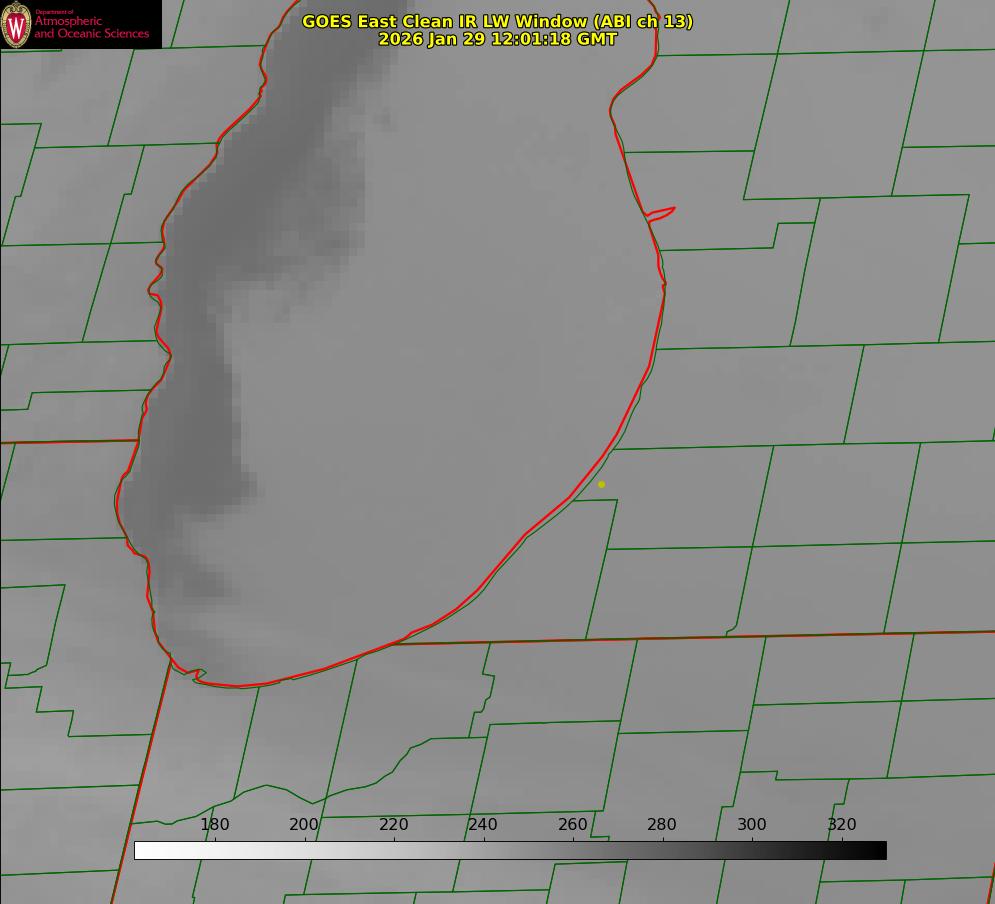The width and height of the screenshot is (995, 904).
Task: Click the '200' colorbar label
Action: click(304, 824)
